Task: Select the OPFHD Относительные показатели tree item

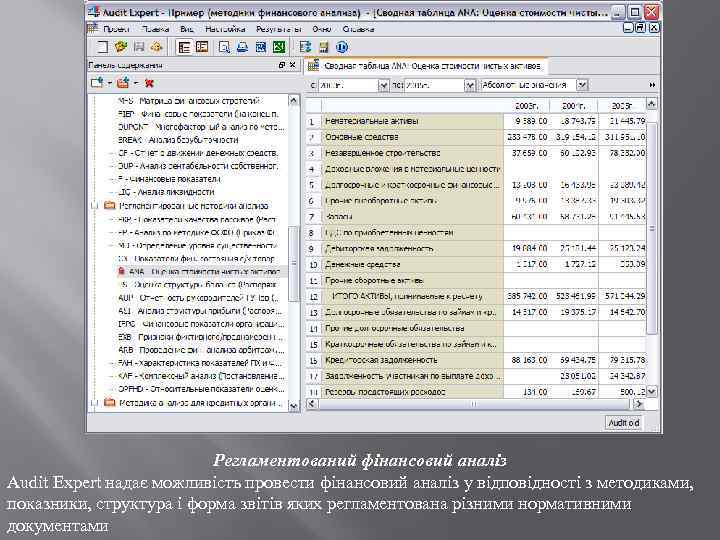Action: [201, 389]
